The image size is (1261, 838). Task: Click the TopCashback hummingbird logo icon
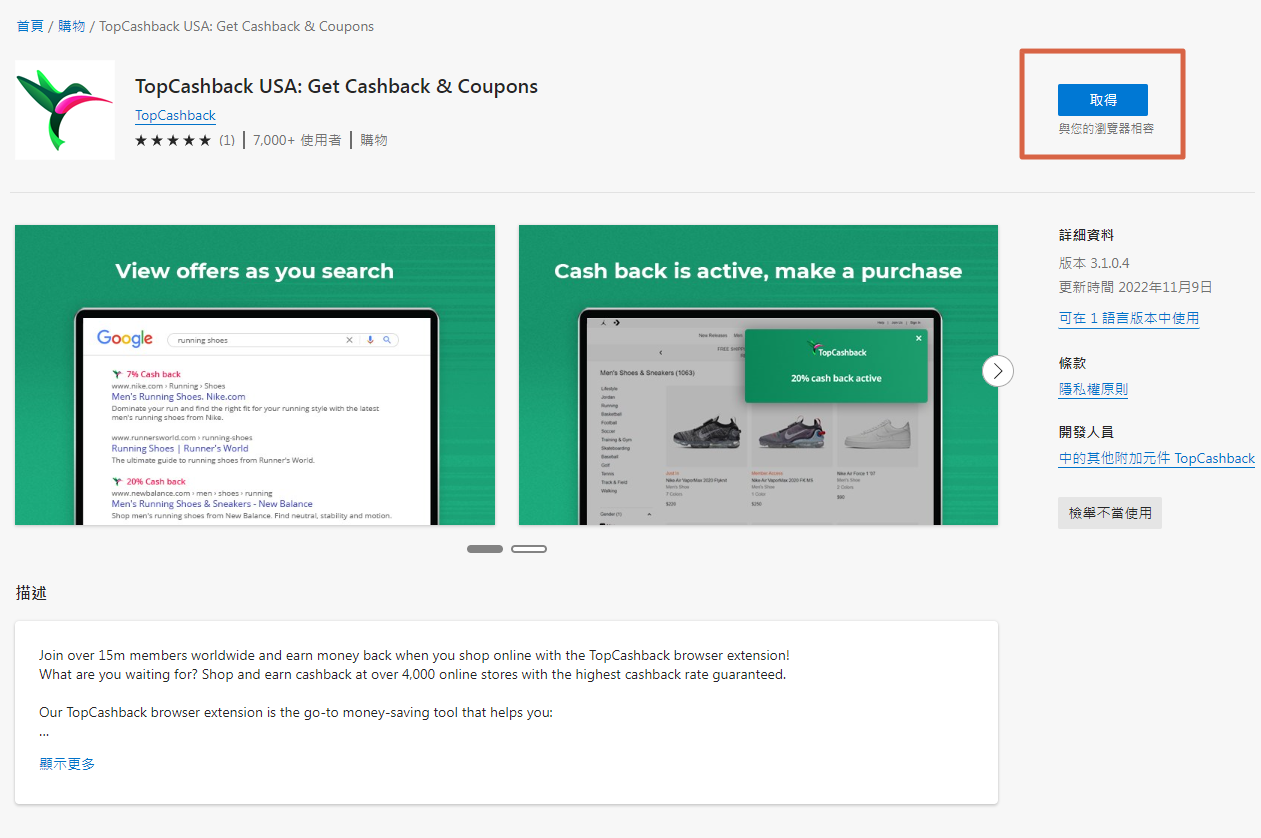[65, 110]
